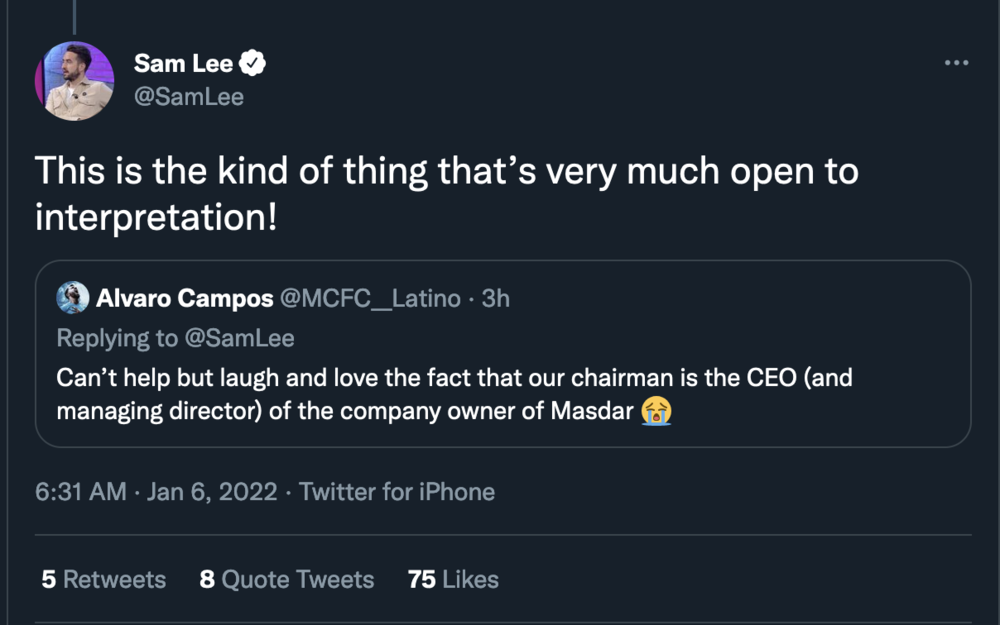Screen dimensions: 1000x625
Task: Click the 'Twitter for iPhone' source link
Action: click(397, 491)
